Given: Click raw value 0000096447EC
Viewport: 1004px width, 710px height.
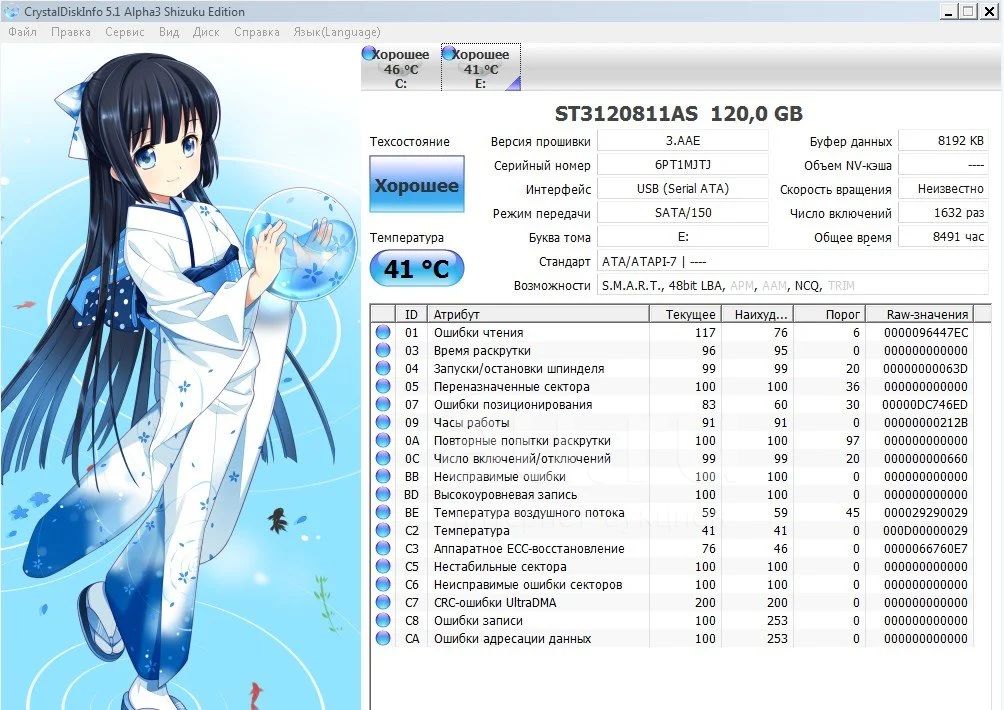Looking at the screenshot, I should 926,332.
